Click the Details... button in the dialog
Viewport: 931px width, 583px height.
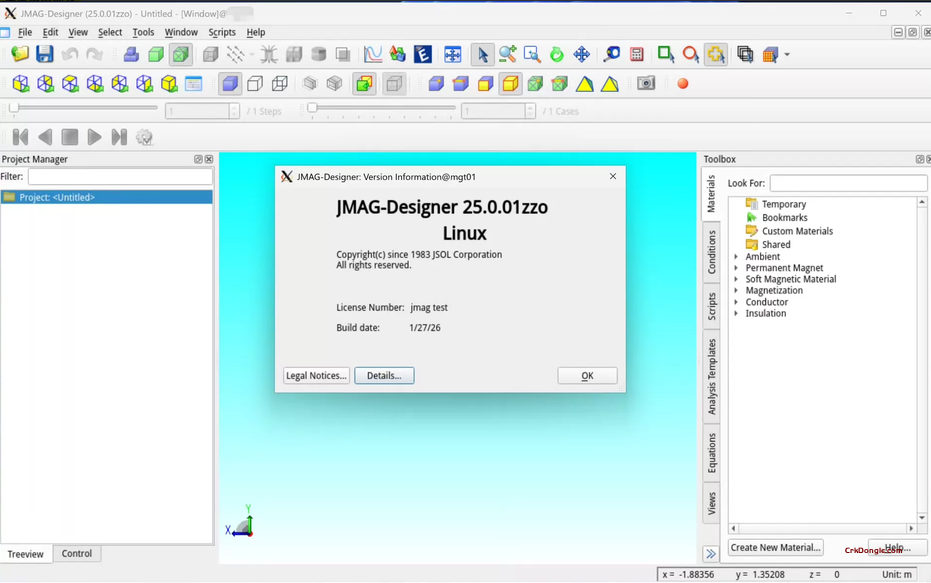pos(384,375)
